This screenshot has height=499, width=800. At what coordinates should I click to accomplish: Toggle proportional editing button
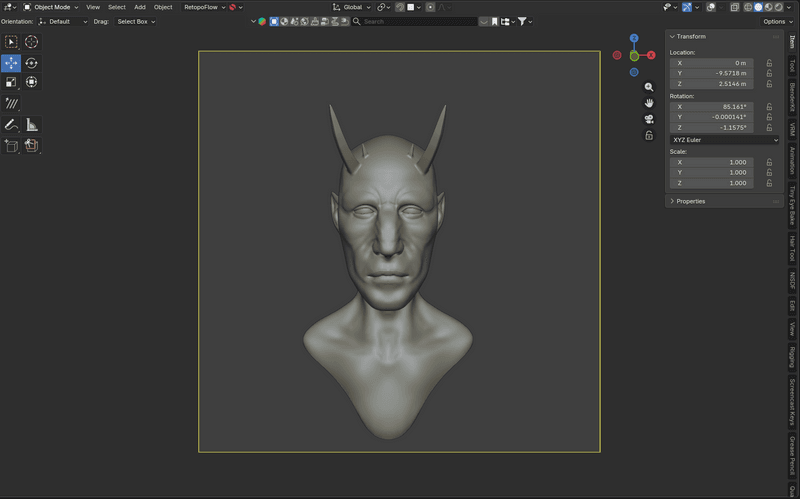click(x=430, y=7)
